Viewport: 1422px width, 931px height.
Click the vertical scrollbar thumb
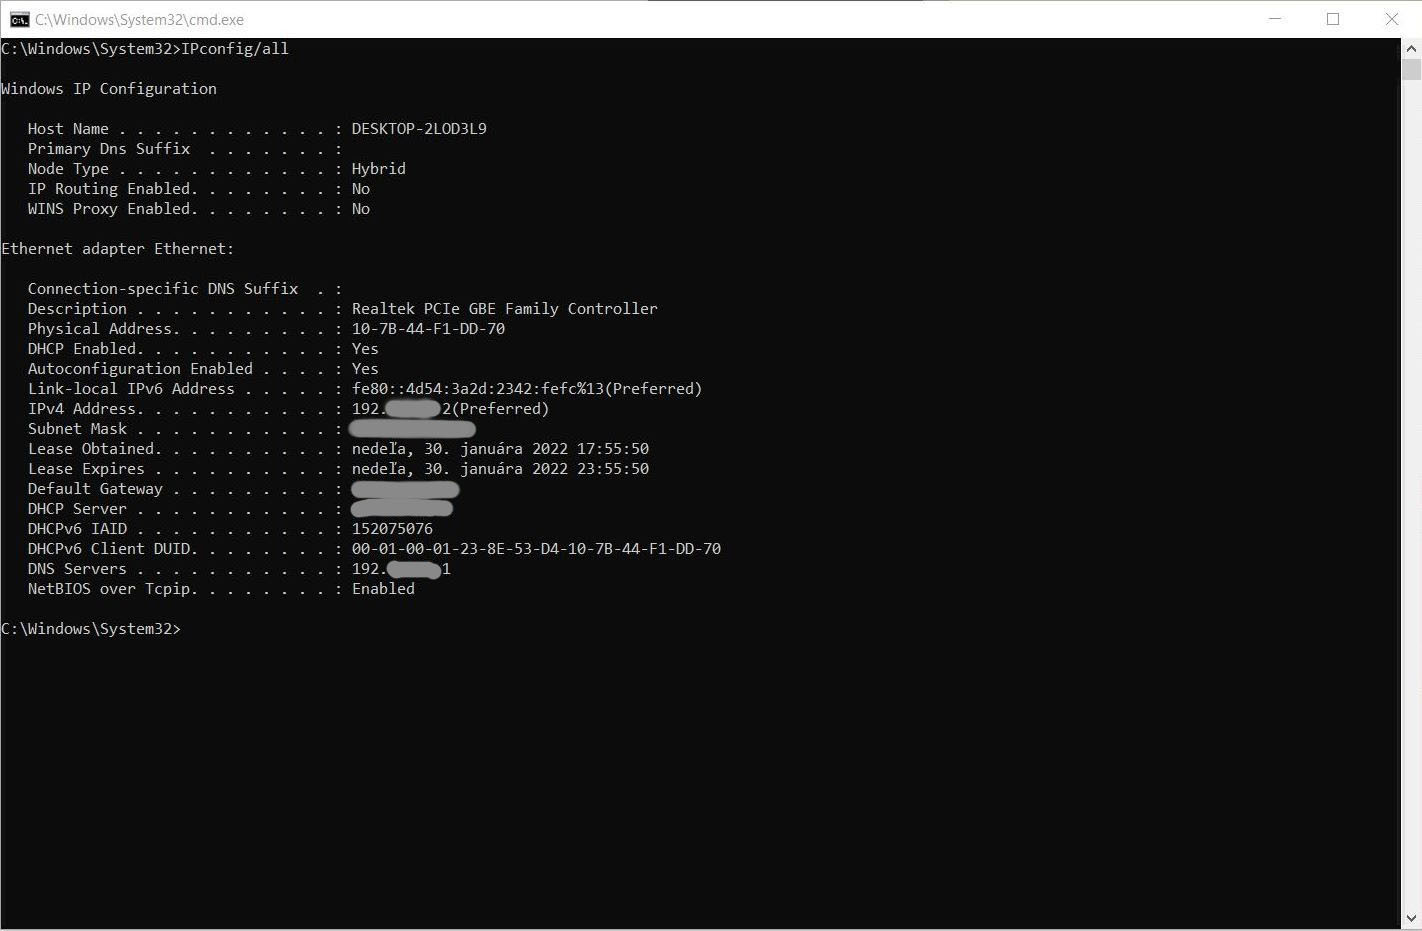1411,69
